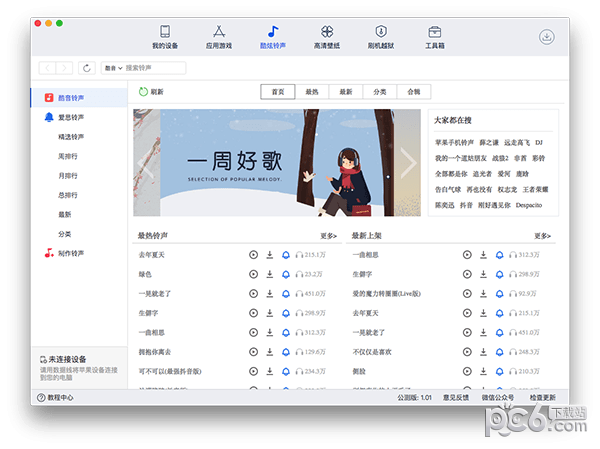Viewport: 600px width, 449px height.
Task: Download the 侧脸 ringtone
Action: pyautogui.click(x=484, y=371)
